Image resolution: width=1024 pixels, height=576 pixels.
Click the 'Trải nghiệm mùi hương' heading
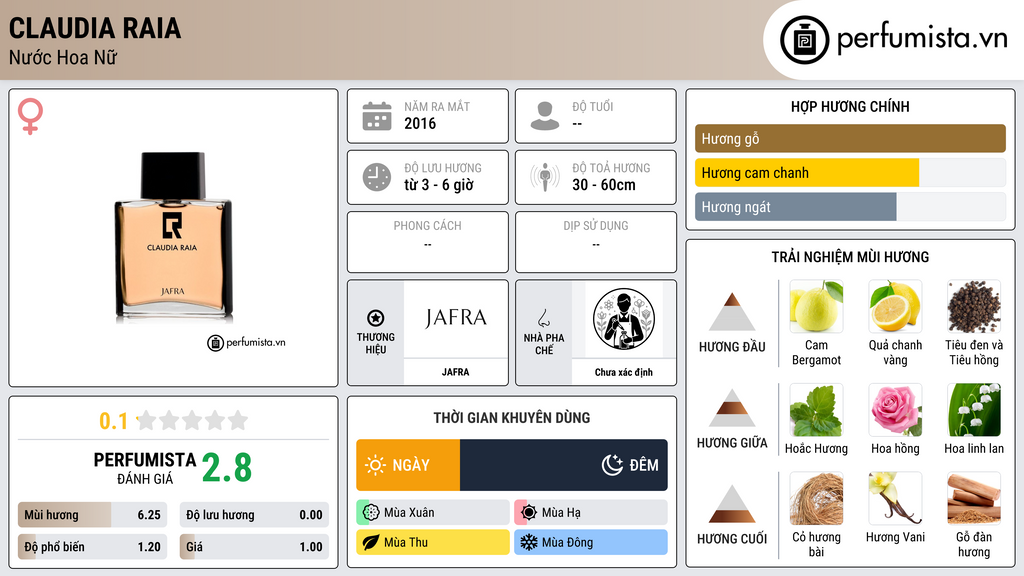coord(850,257)
